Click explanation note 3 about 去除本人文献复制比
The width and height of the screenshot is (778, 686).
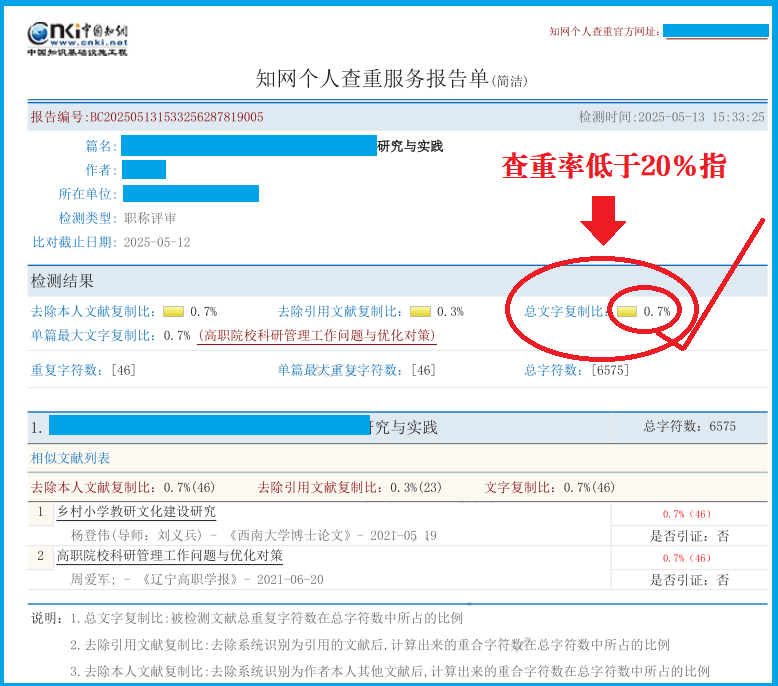tap(390, 672)
